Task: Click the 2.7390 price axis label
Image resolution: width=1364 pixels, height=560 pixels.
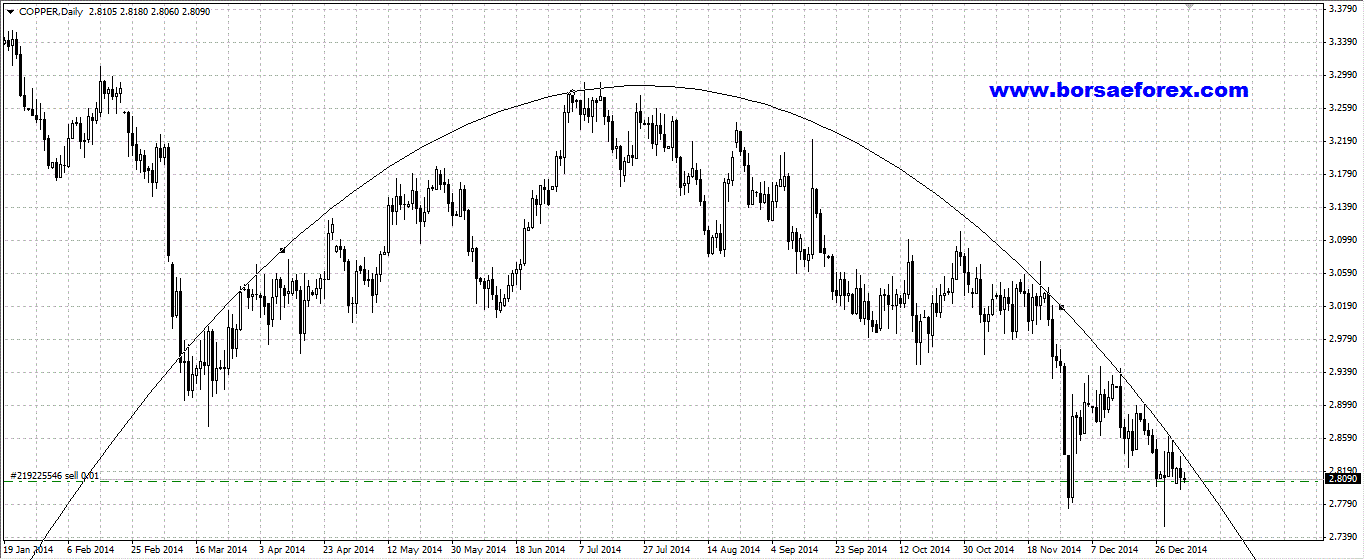Action: point(1342,537)
